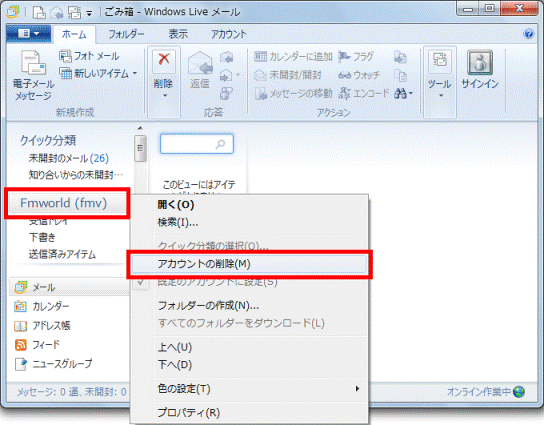Click the reply icon in quick access toolbar
Image resolution: width=544 pixels, height=425 pixels.
tap(57, 13)
